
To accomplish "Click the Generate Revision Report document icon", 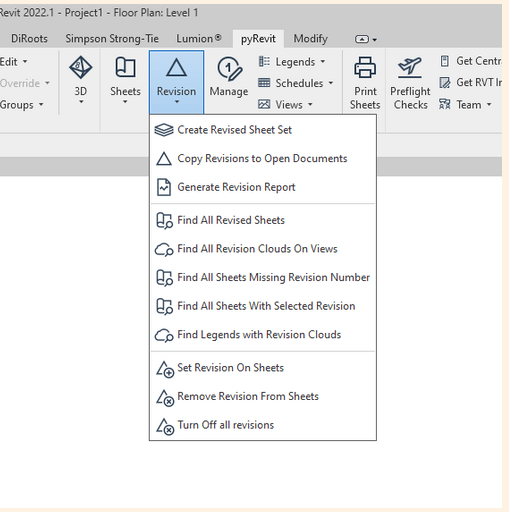I will [164, 187].
